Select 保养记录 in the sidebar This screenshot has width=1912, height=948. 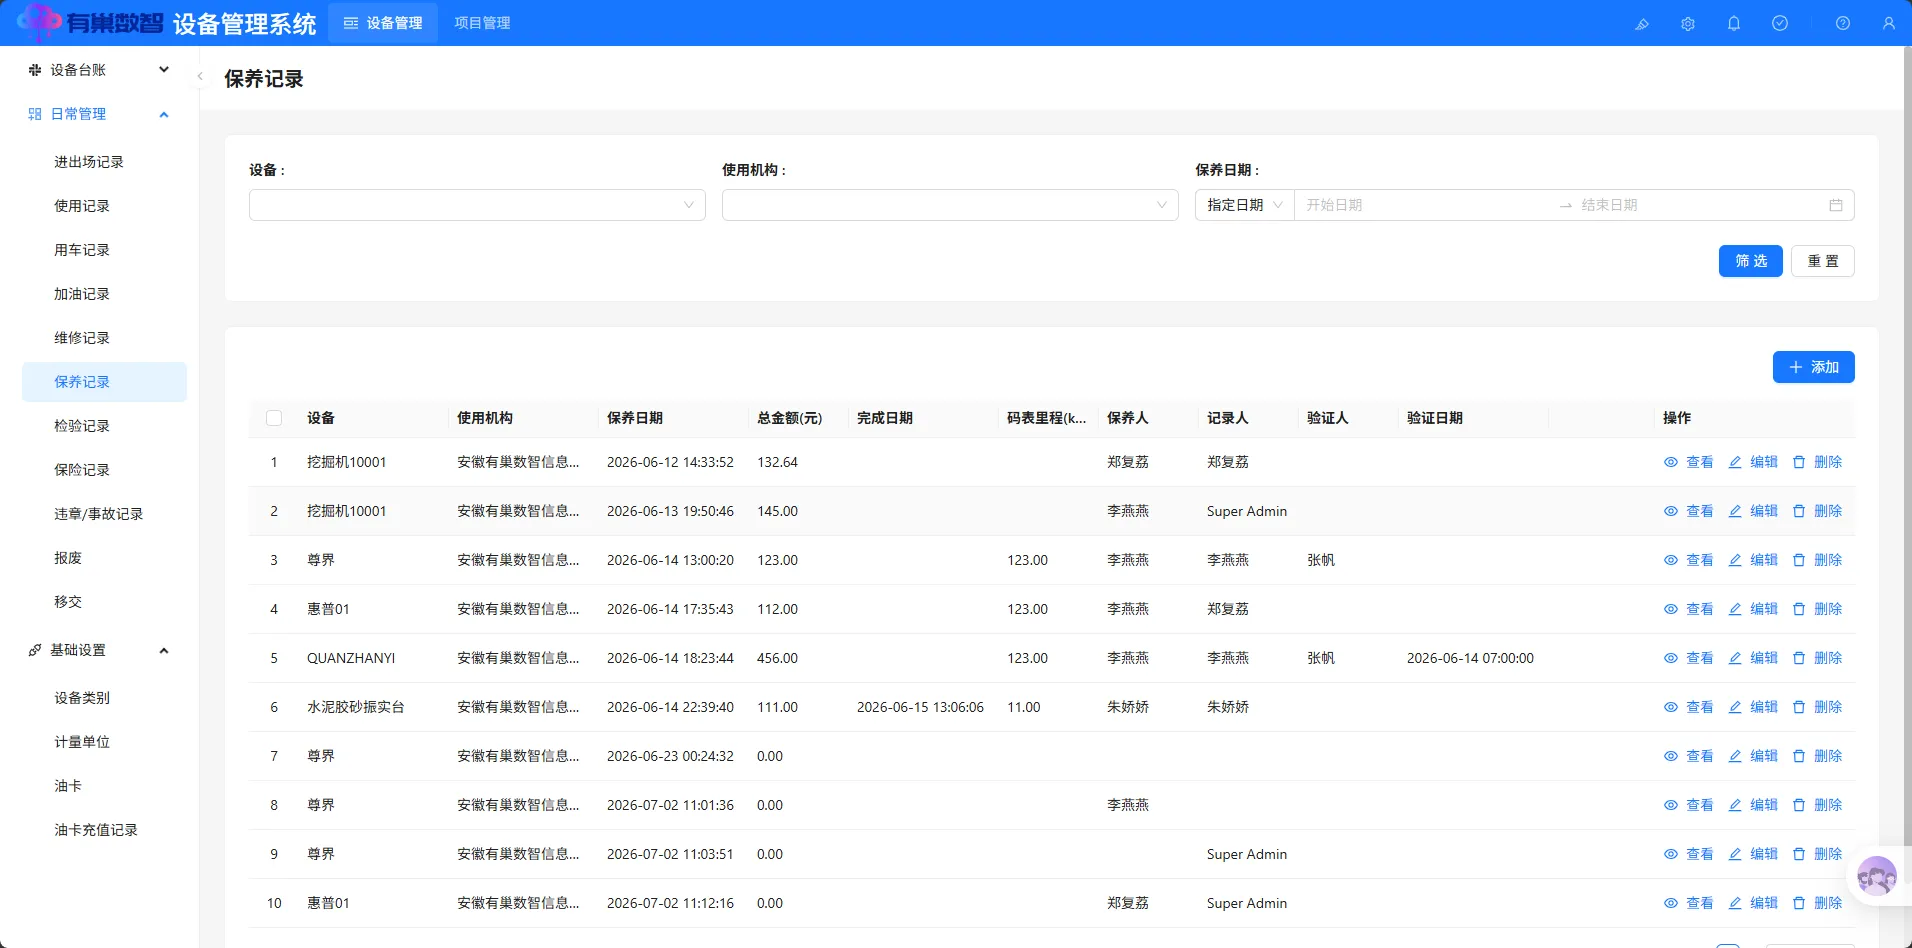[104, 382]
